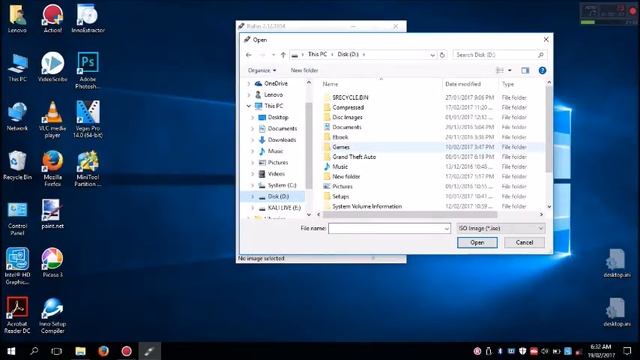
Task: Click the Open button
Action: click(x=477, y=242)
